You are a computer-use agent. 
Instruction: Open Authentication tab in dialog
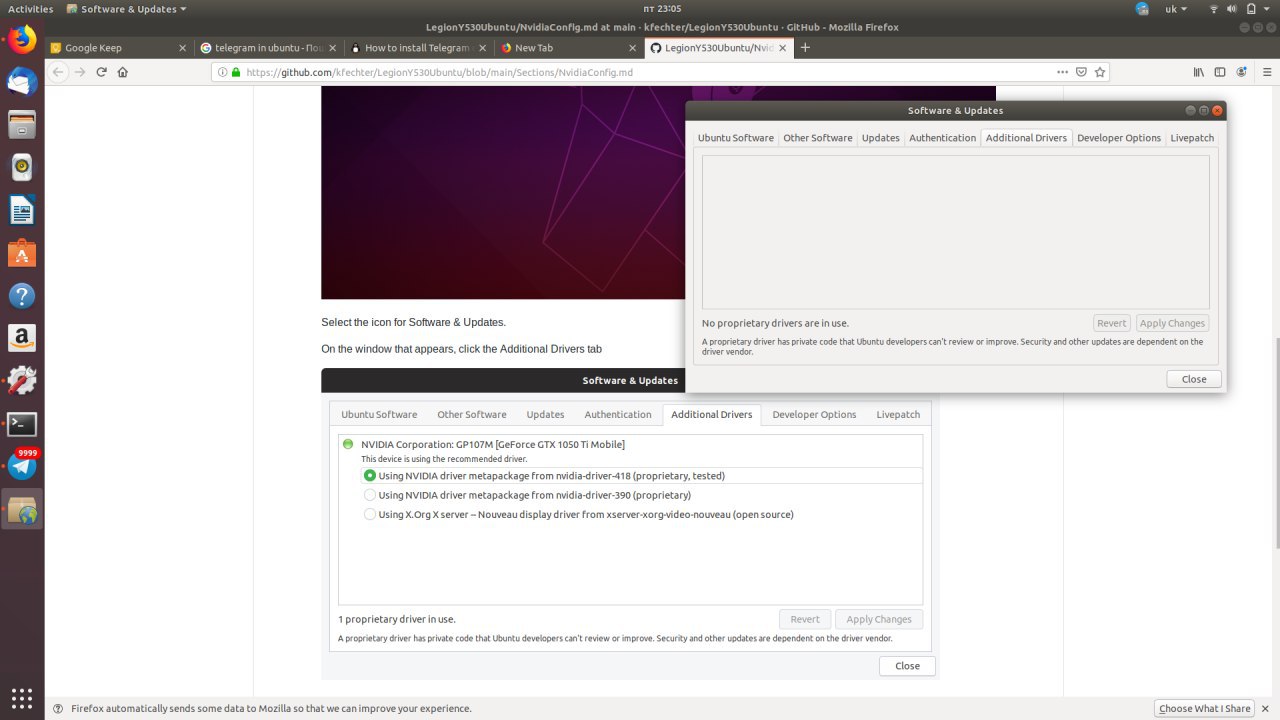coord(942,138)
